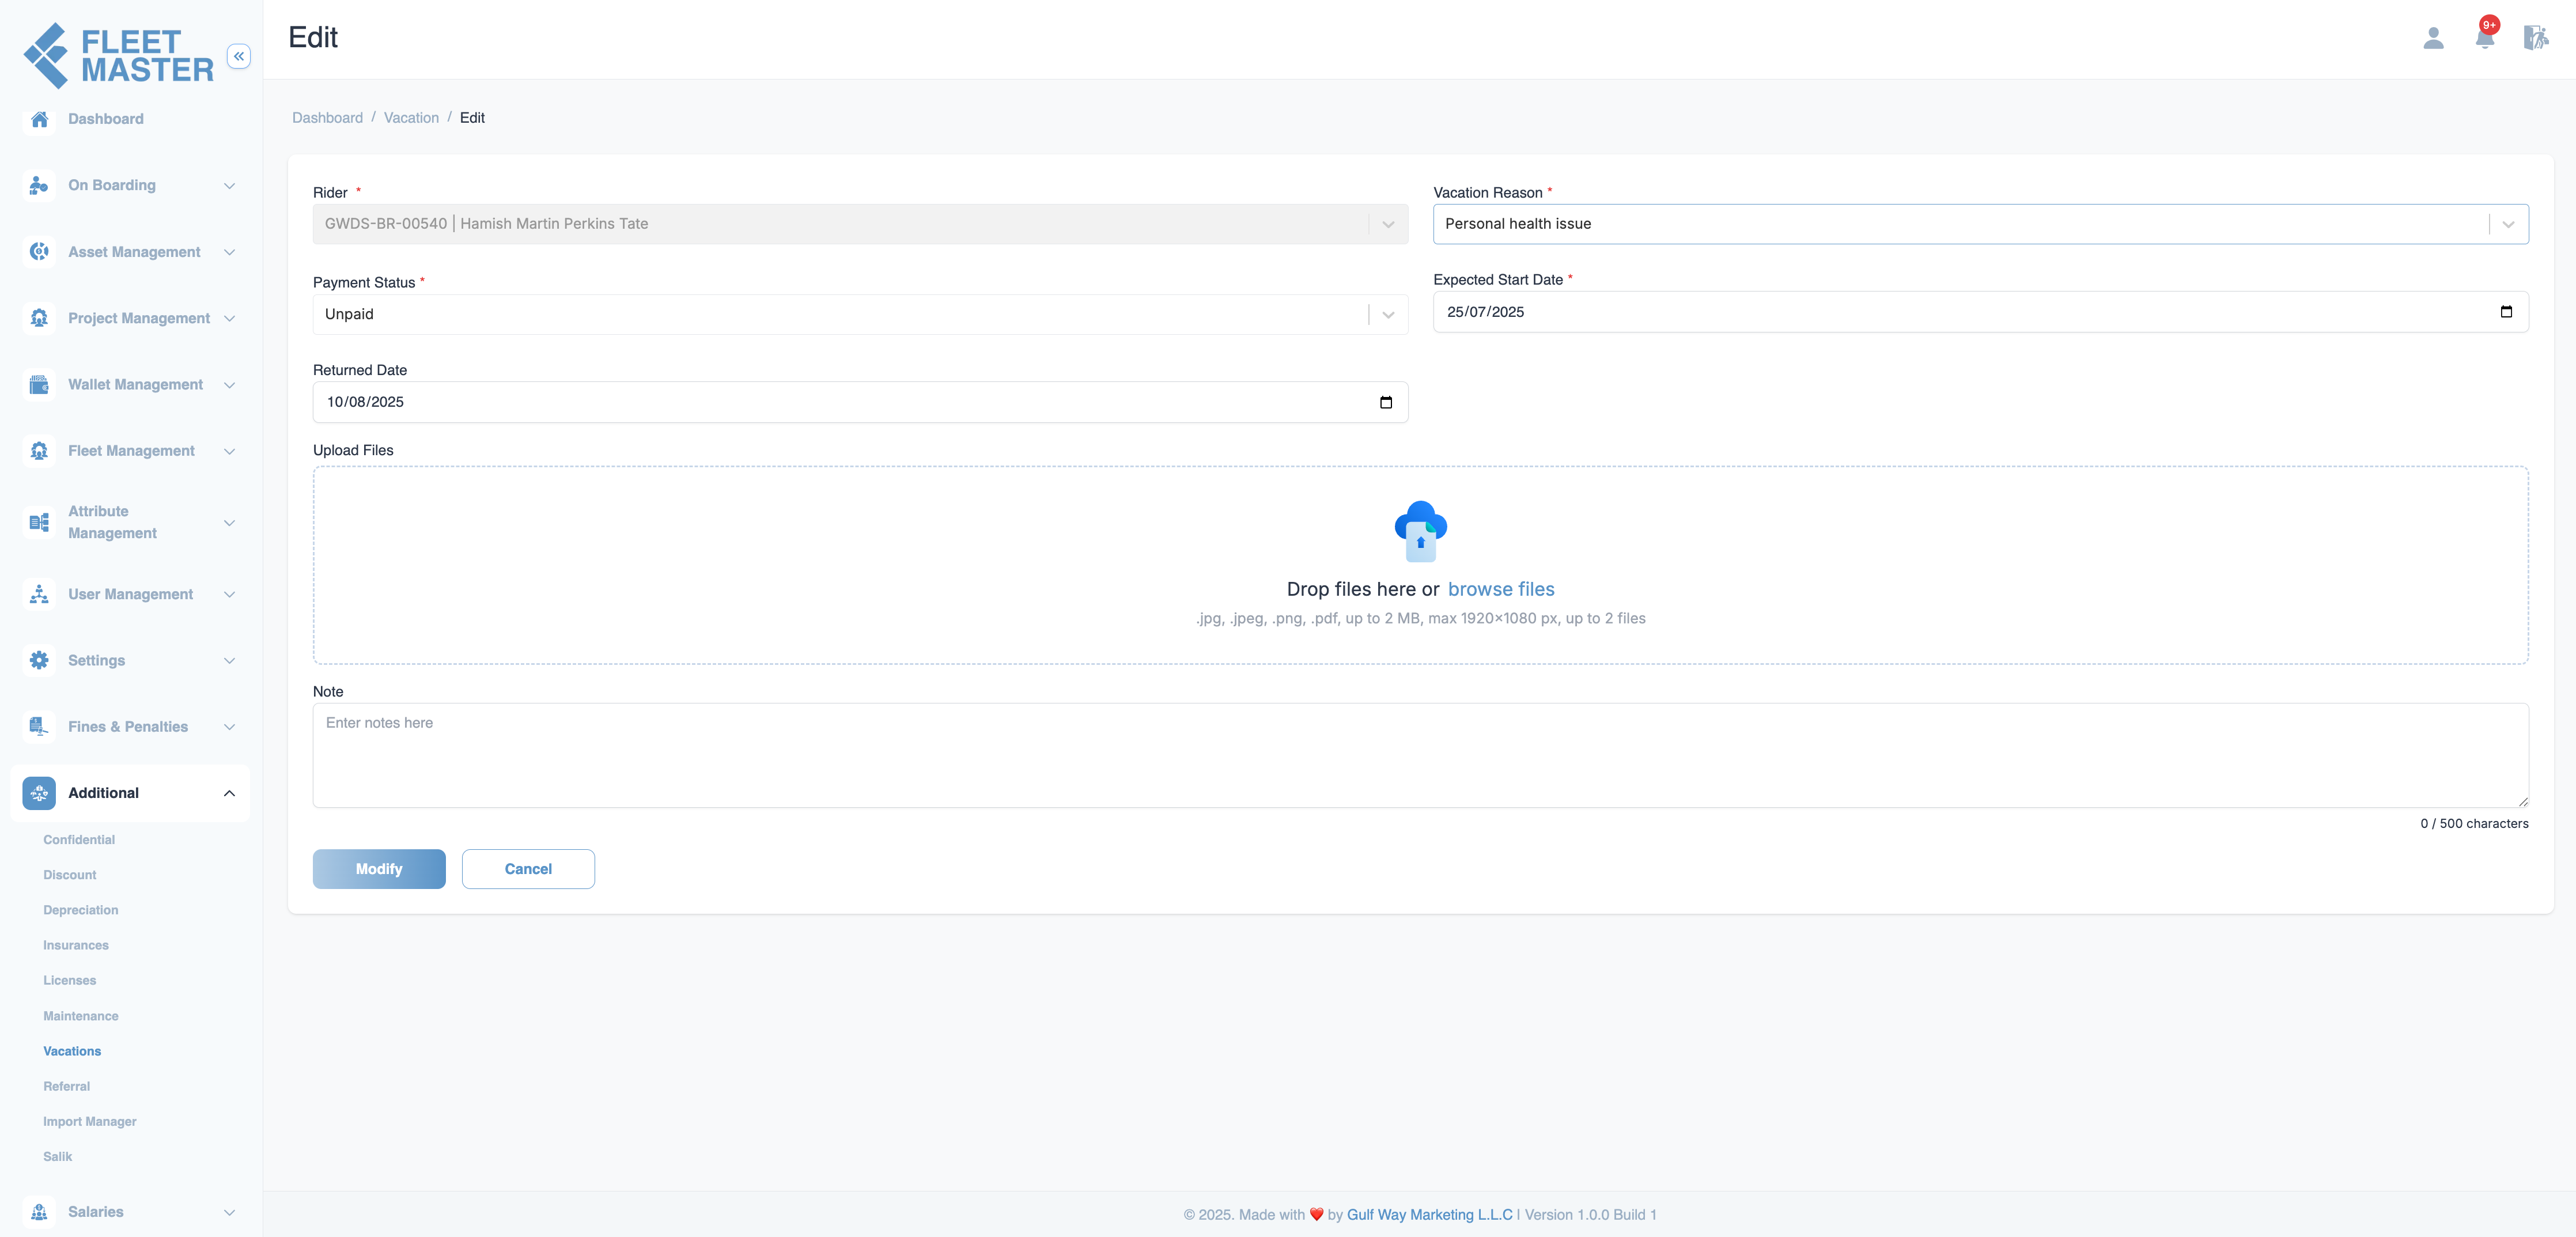This screenshot has width=2576, height=1237.
Task: Open Gulf Way Marketing L.L.C link
Action: tap(1429, 1215)
